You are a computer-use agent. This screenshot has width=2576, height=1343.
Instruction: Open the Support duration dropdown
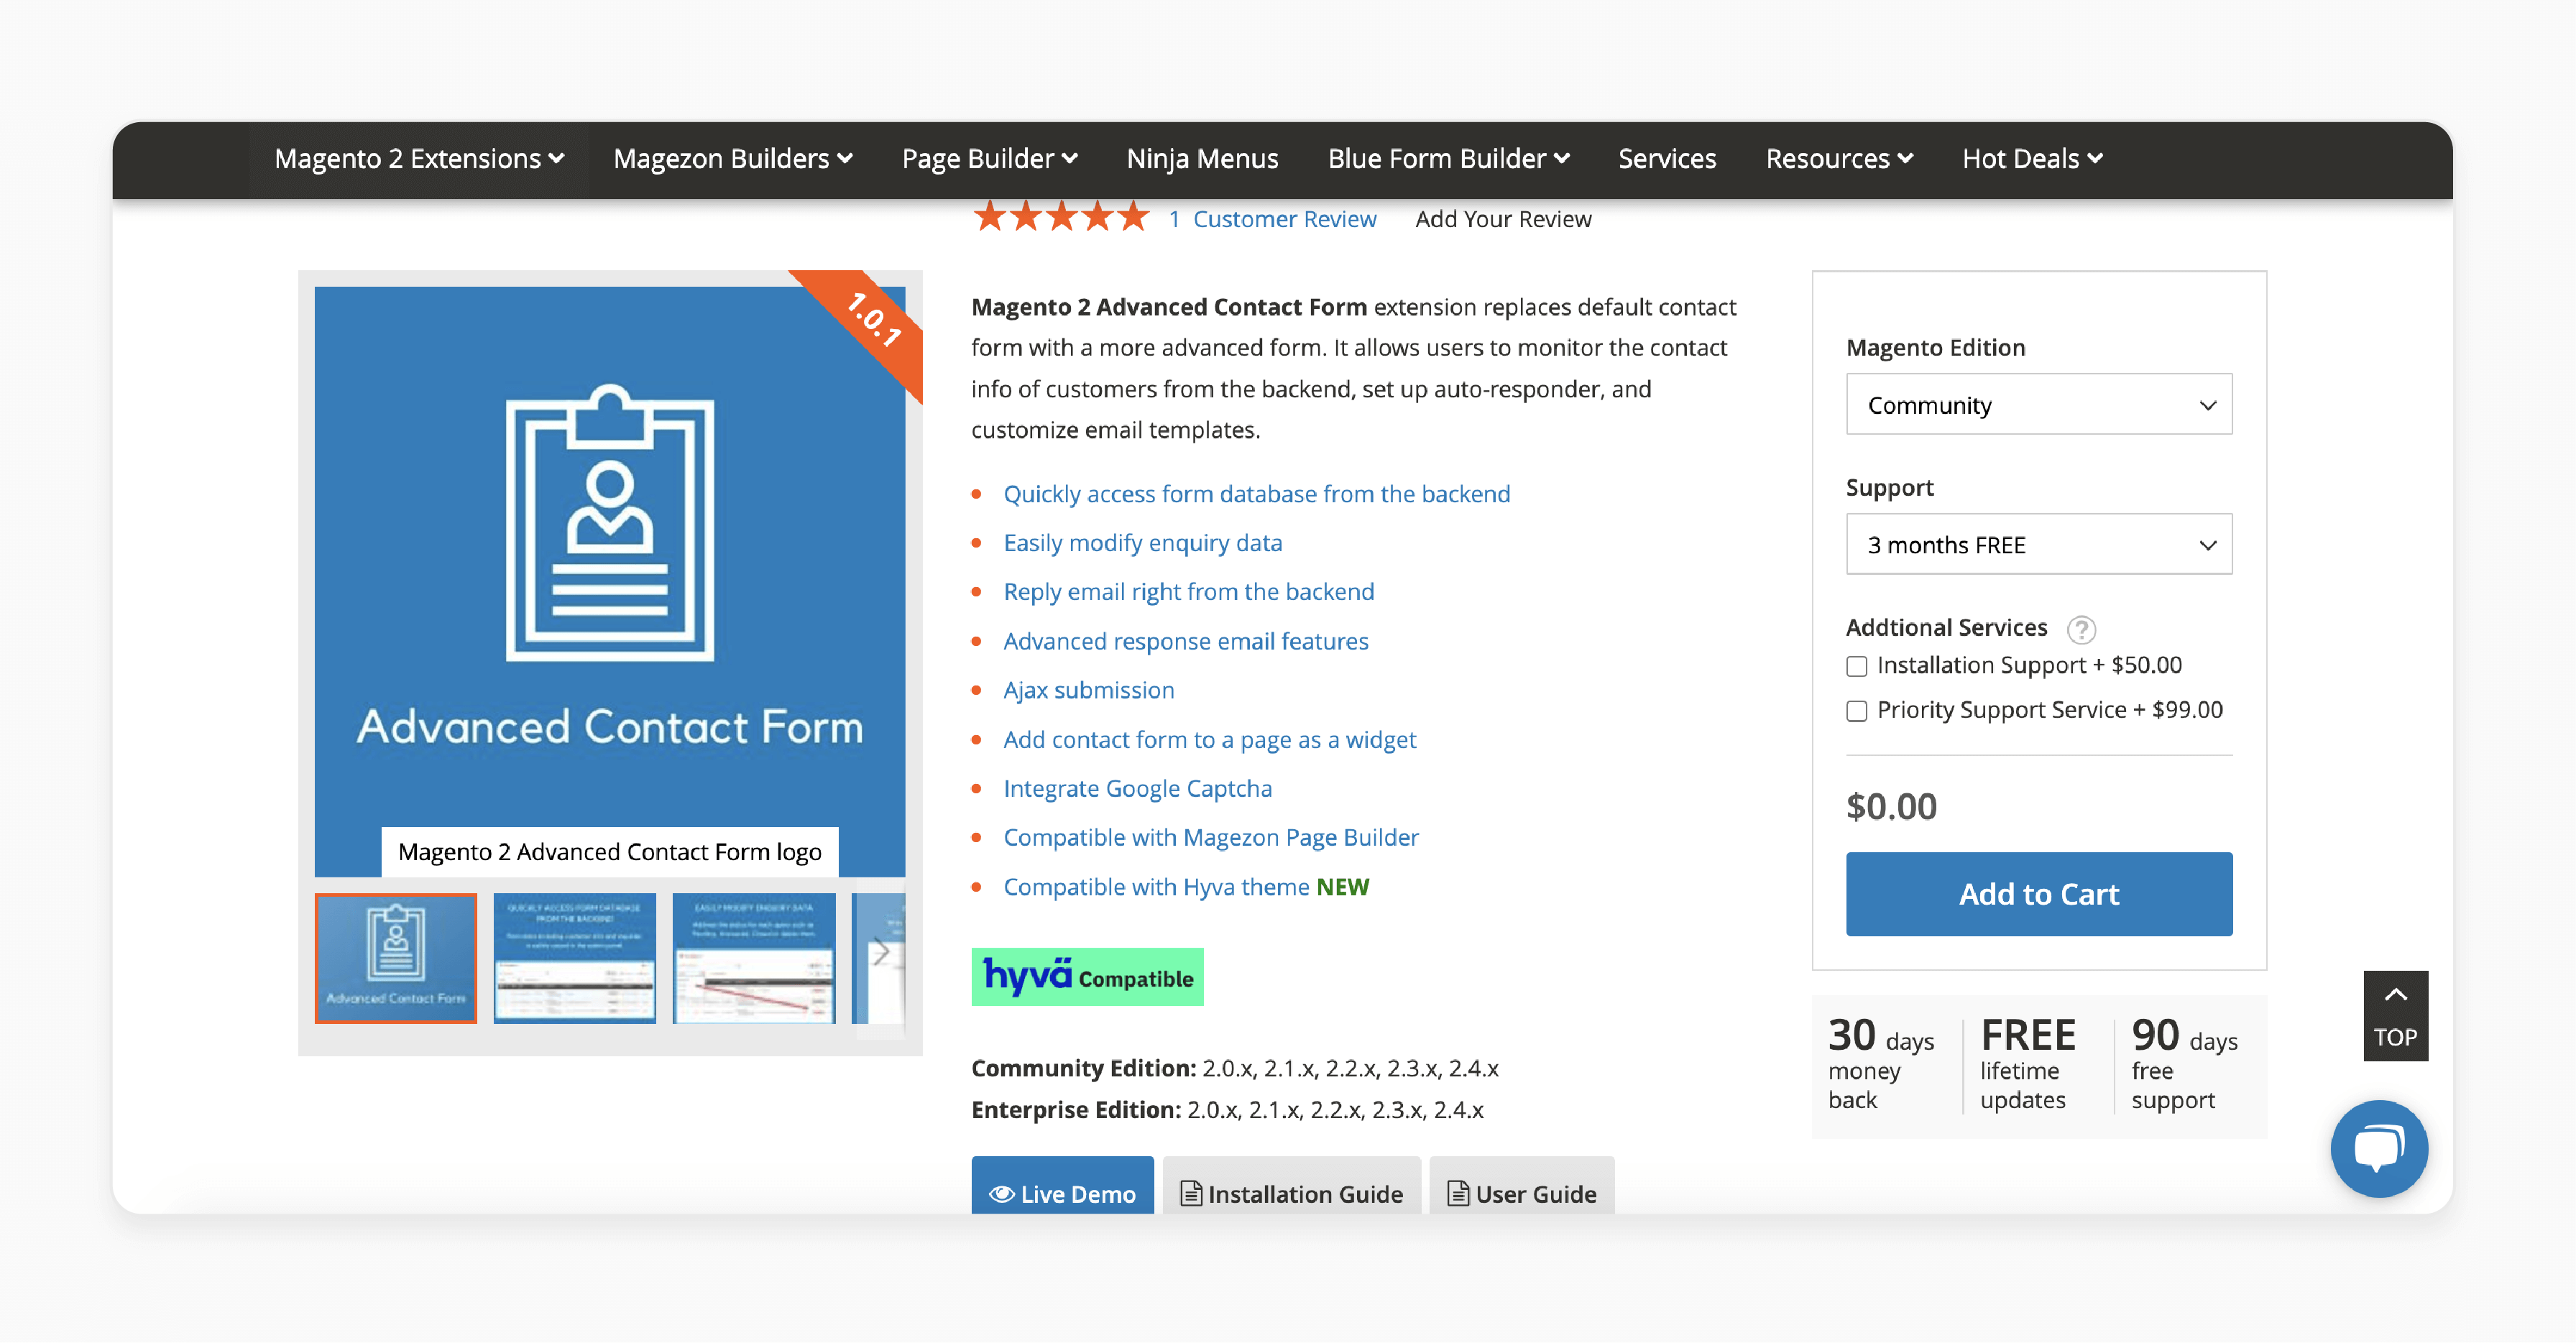2039,545
